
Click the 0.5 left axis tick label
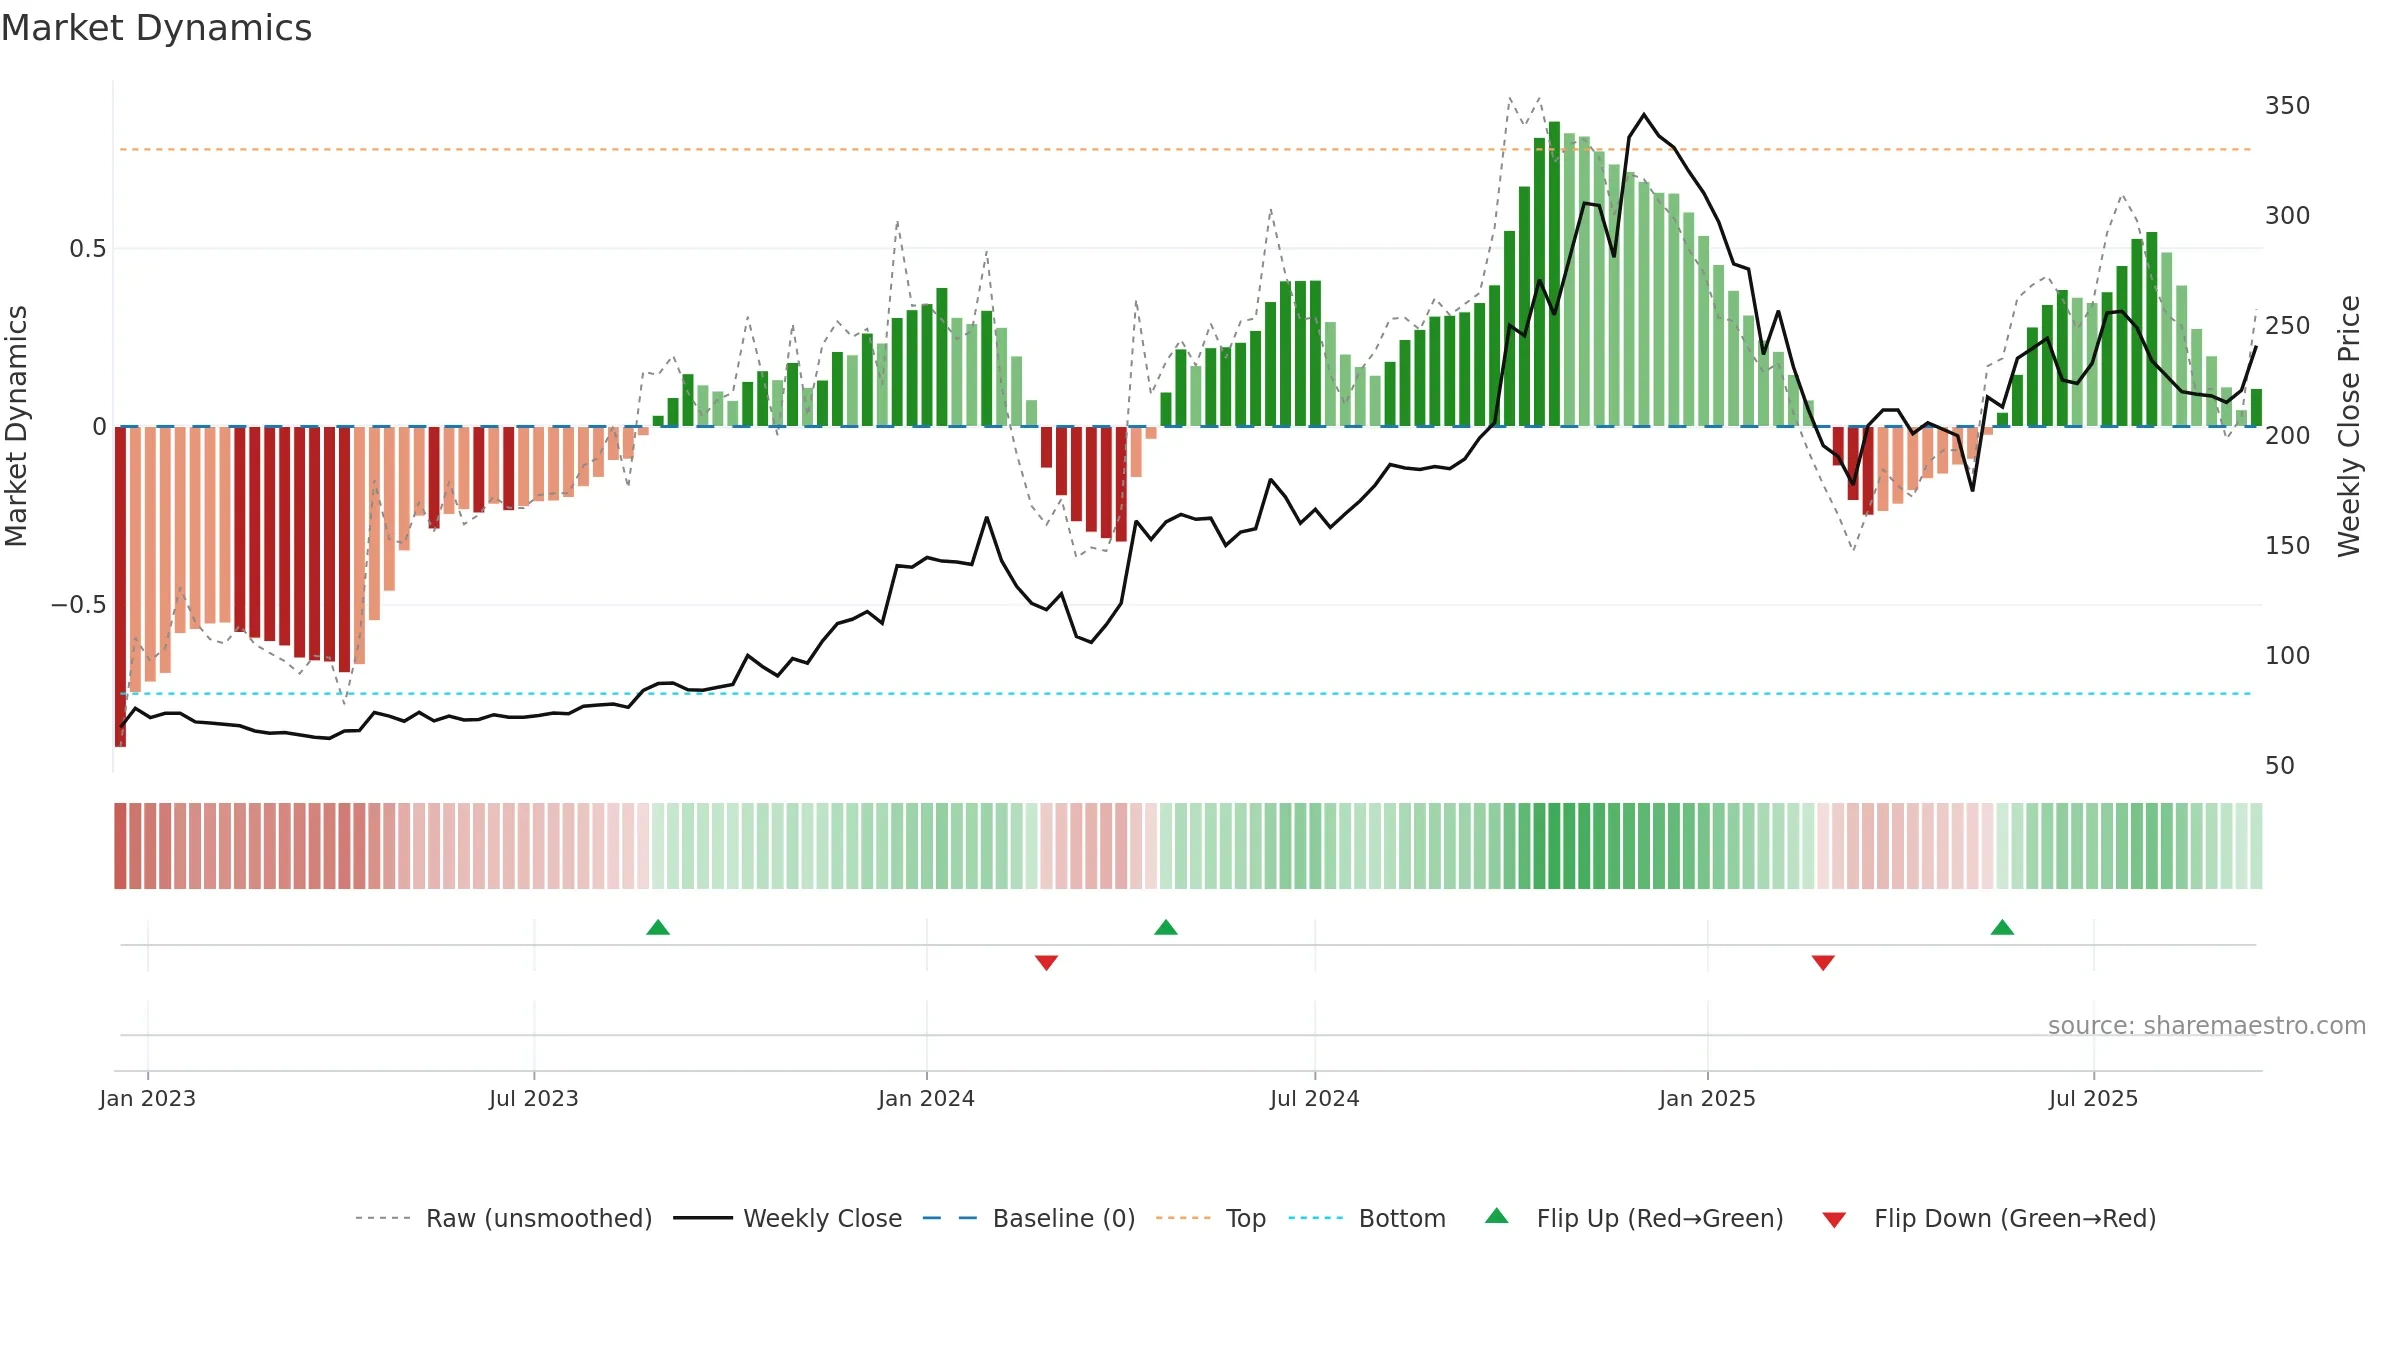[x=88, y=249]
